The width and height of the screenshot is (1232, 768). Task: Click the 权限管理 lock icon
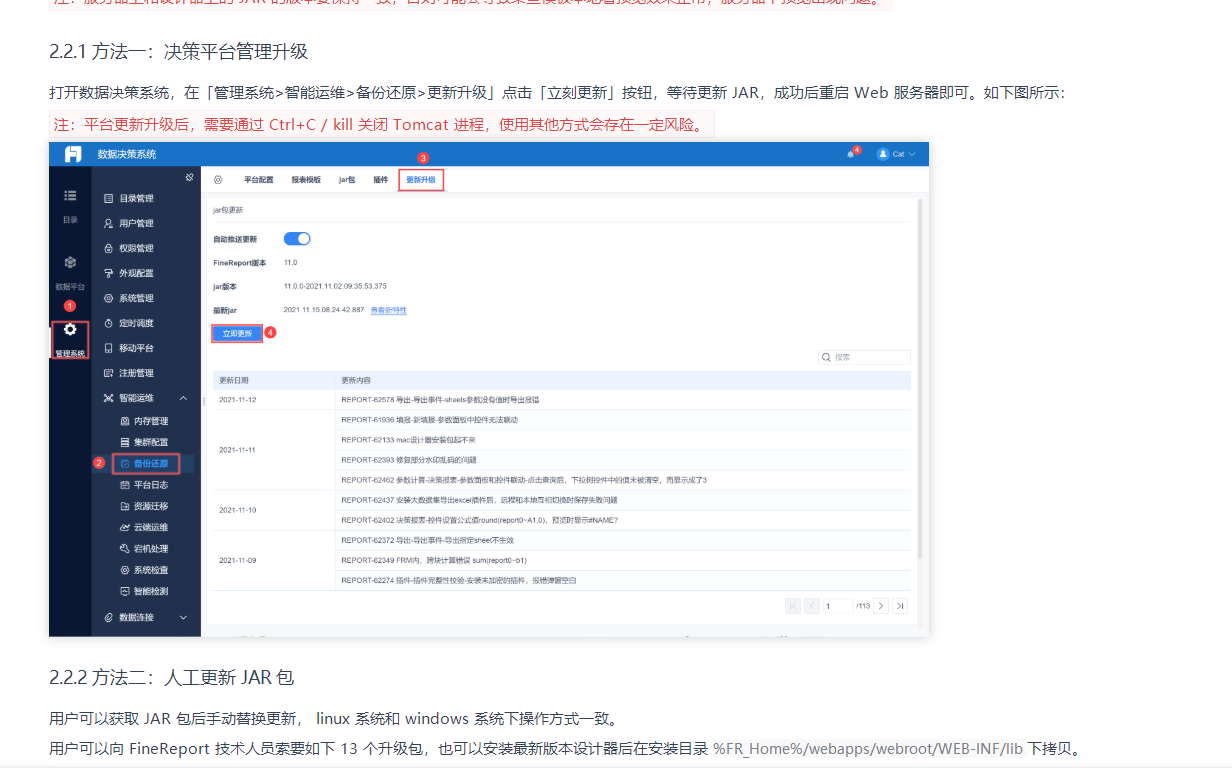[109, 248]
